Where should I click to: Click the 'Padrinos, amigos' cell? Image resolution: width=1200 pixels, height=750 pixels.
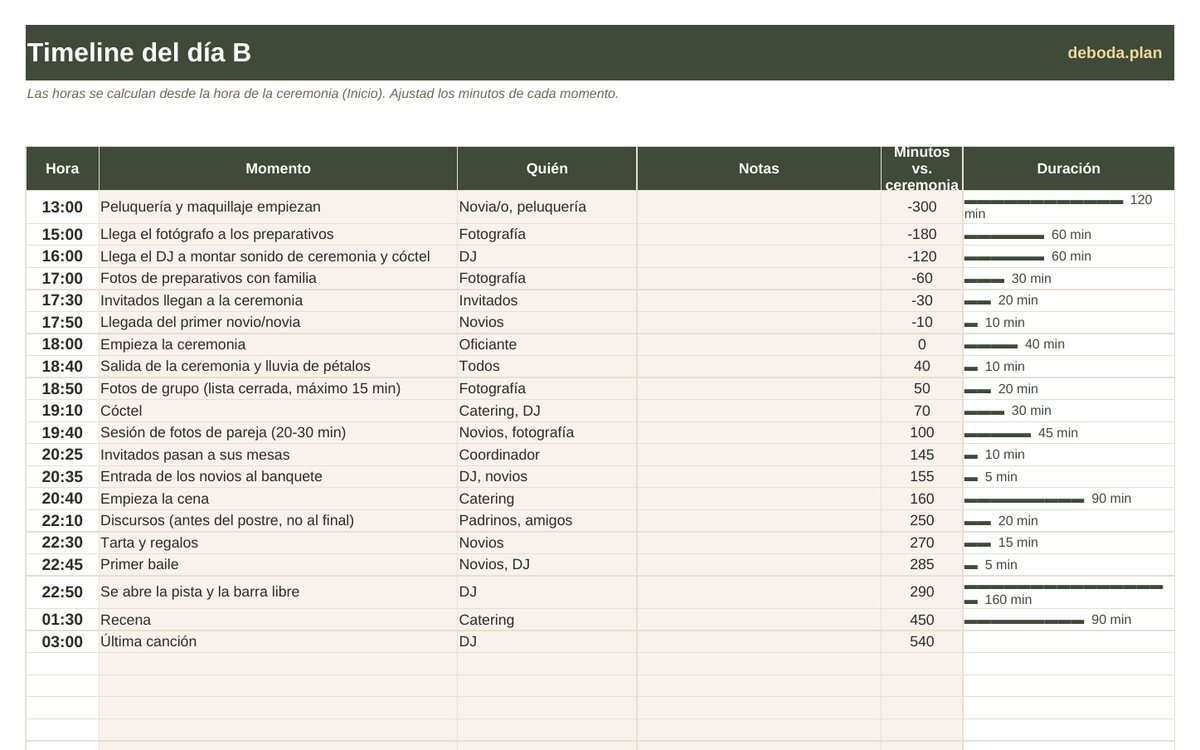coord(547,520)
